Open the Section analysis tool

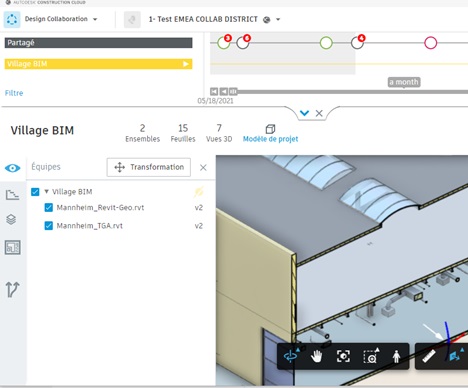[455, 356]
